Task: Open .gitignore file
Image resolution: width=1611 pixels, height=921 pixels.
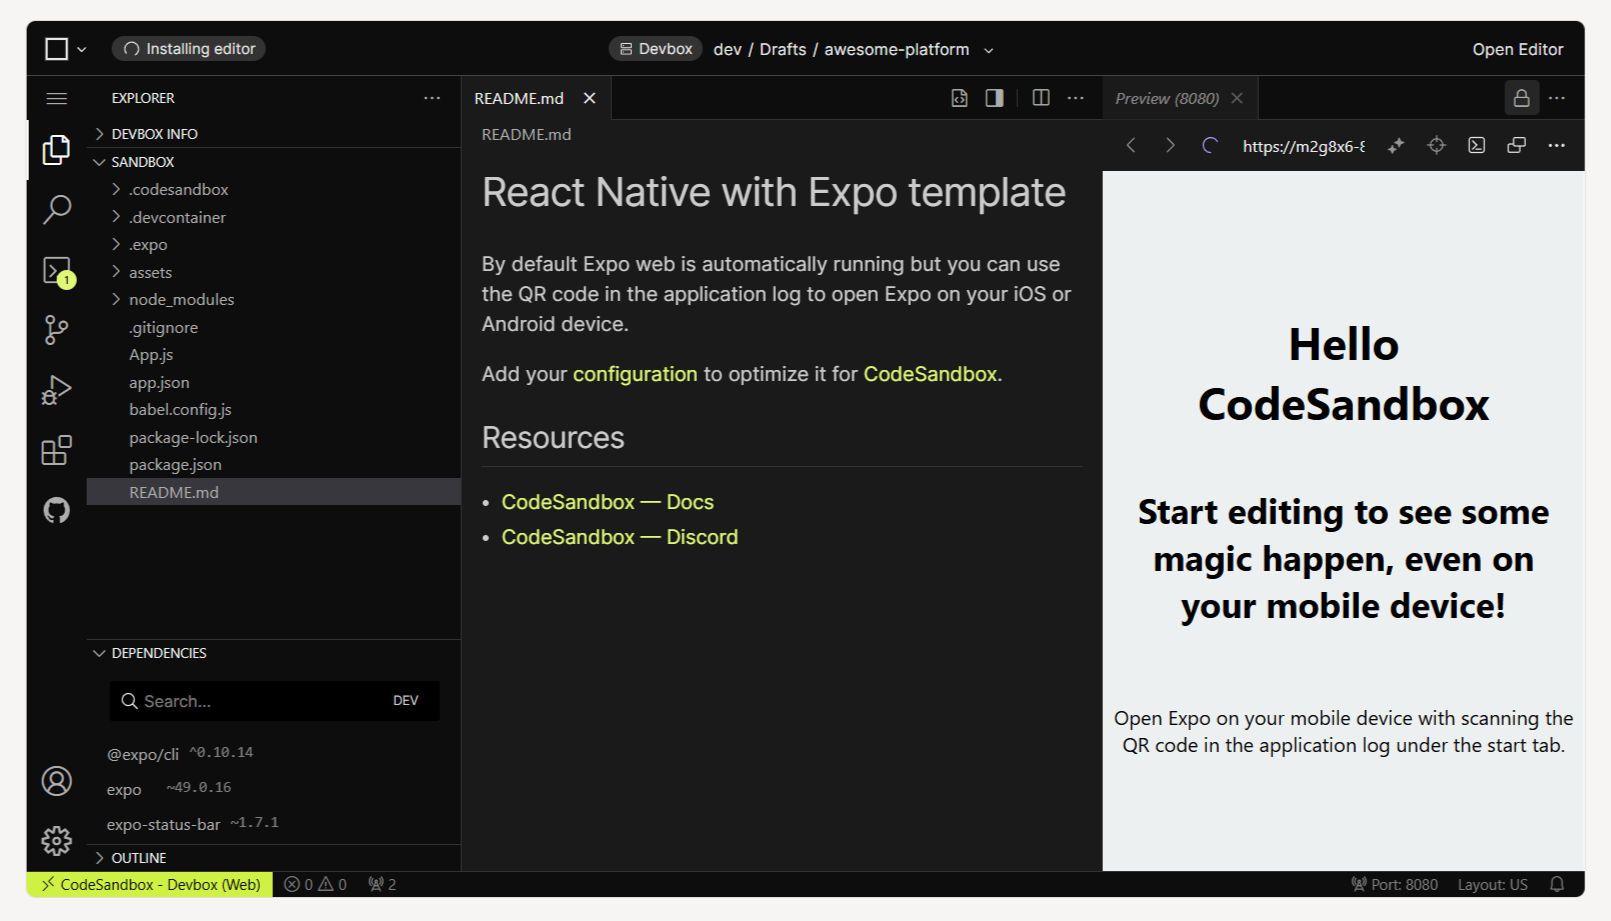Action: coord(274,328)
